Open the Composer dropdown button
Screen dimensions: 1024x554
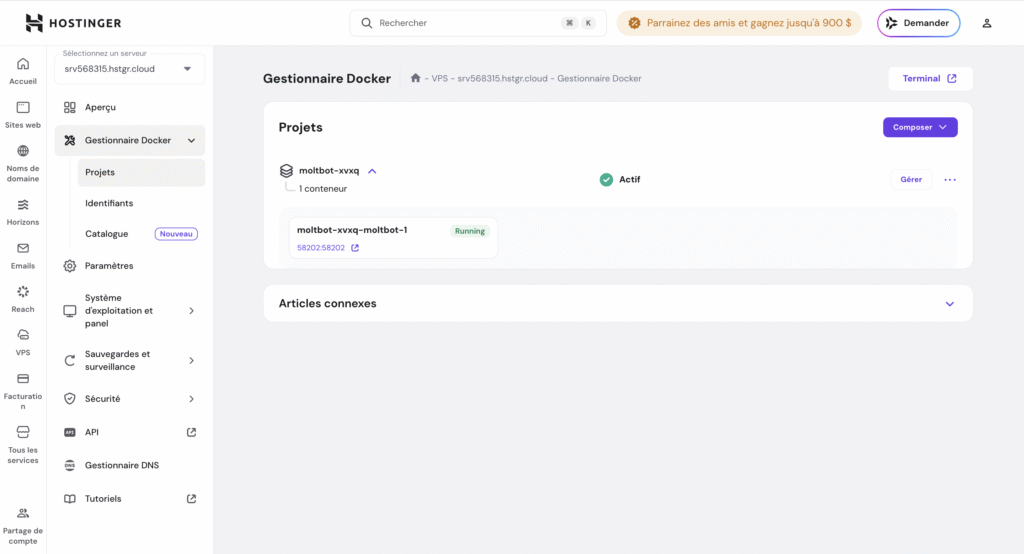pos(920,127)
